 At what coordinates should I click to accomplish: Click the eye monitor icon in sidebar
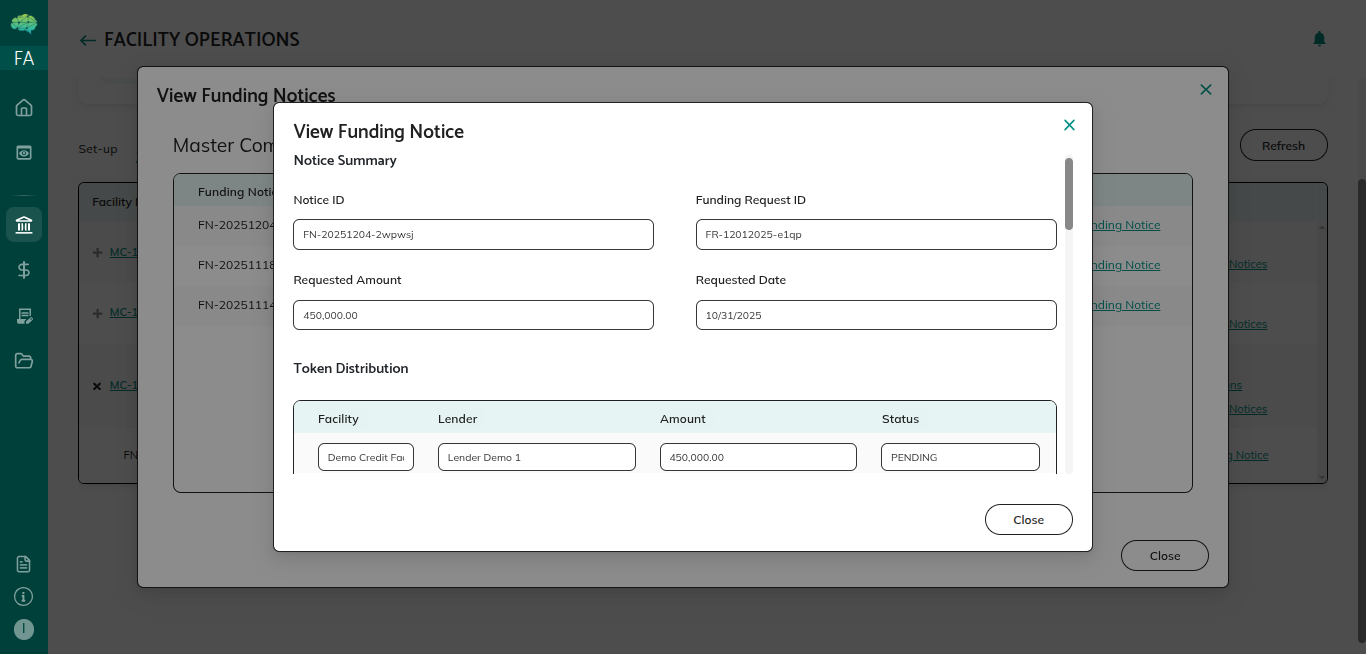tap(24, 153)
